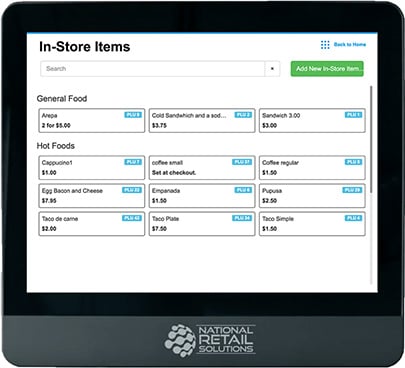Focus the Search input field
The image size is (405, 368).
pos(153,69)
